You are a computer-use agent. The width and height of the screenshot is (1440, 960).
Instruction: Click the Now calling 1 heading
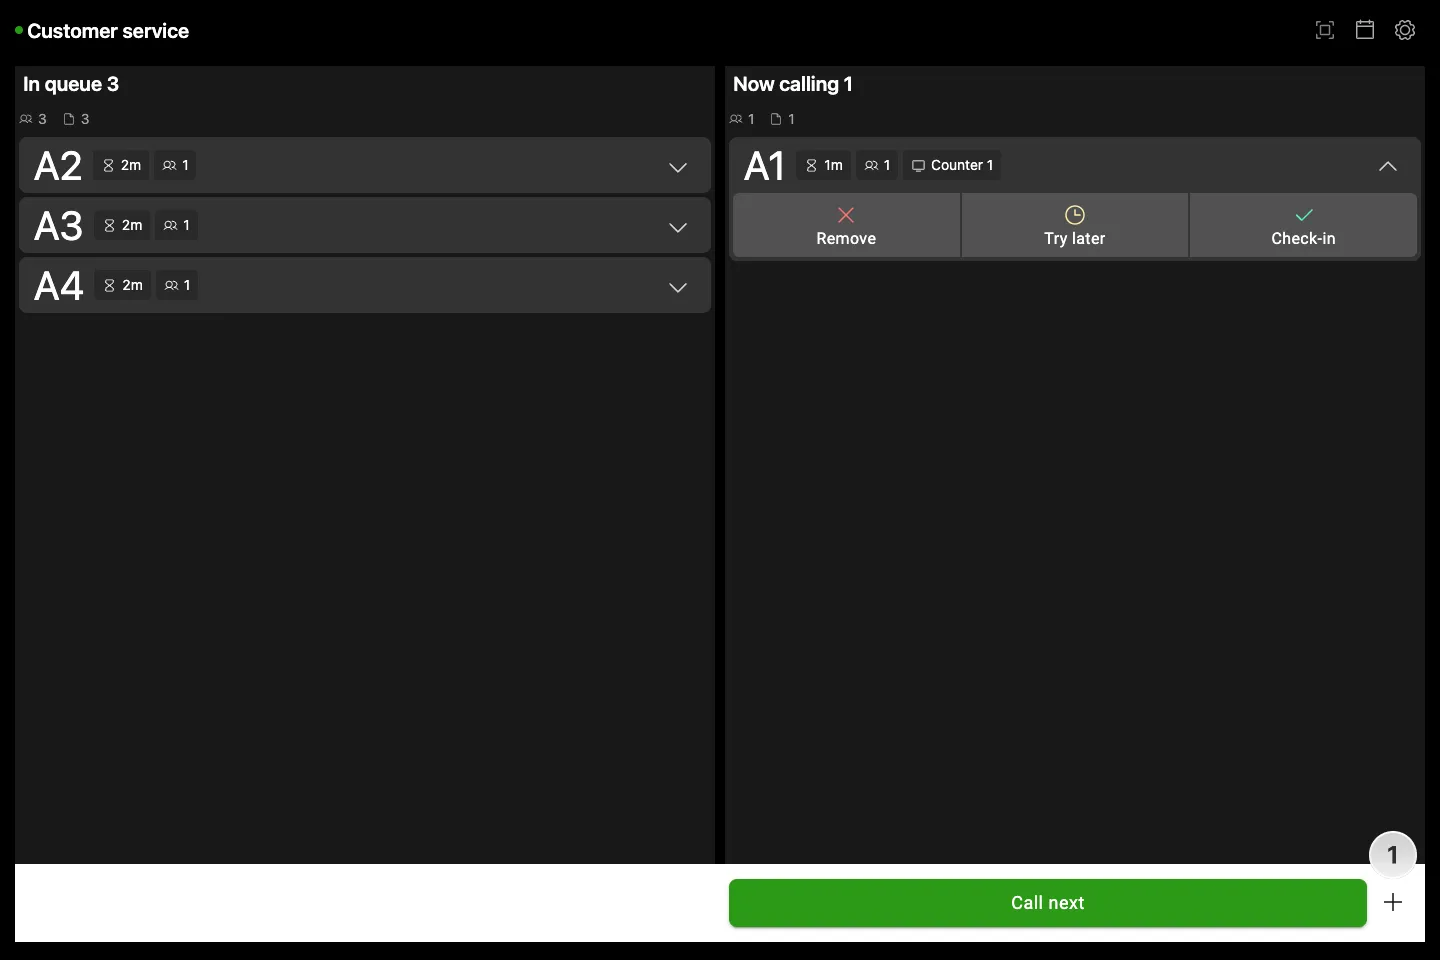[793, 84]
